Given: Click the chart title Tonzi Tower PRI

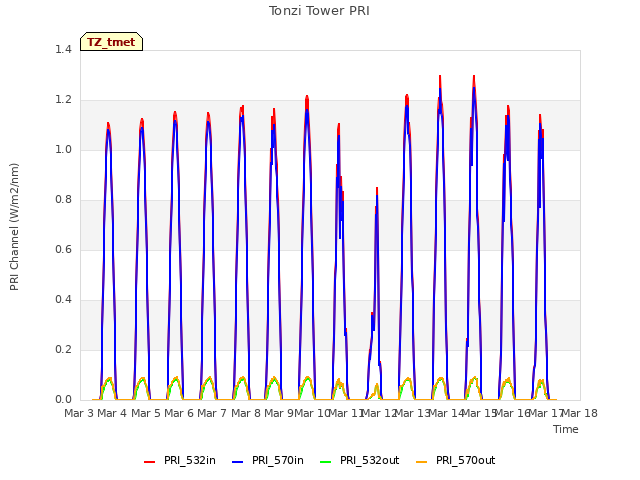Looking at the screenshot, I should (319, 11).
